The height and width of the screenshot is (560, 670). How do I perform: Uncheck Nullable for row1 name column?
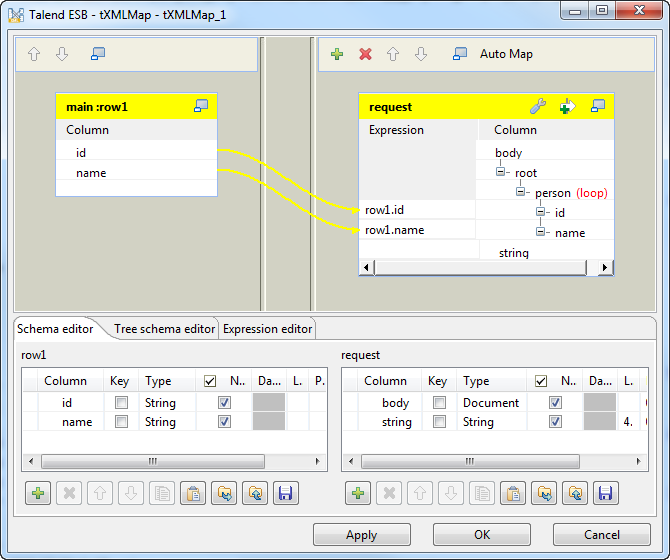[224, 422]
